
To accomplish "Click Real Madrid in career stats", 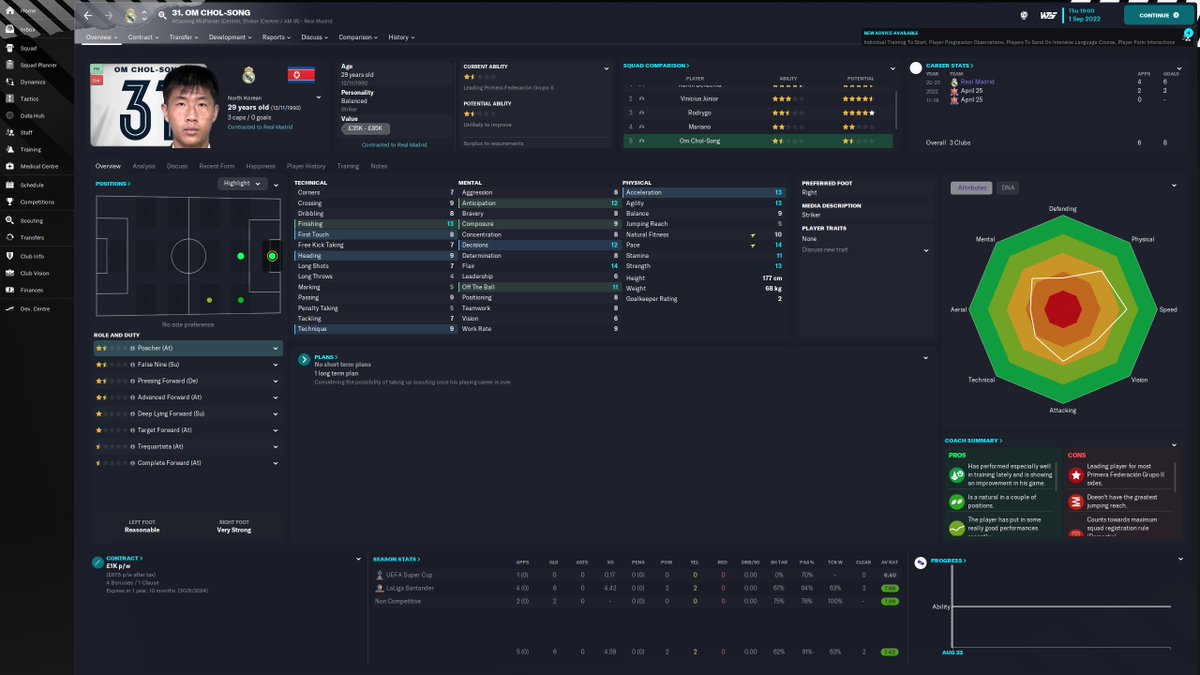I will pos(978,82).
